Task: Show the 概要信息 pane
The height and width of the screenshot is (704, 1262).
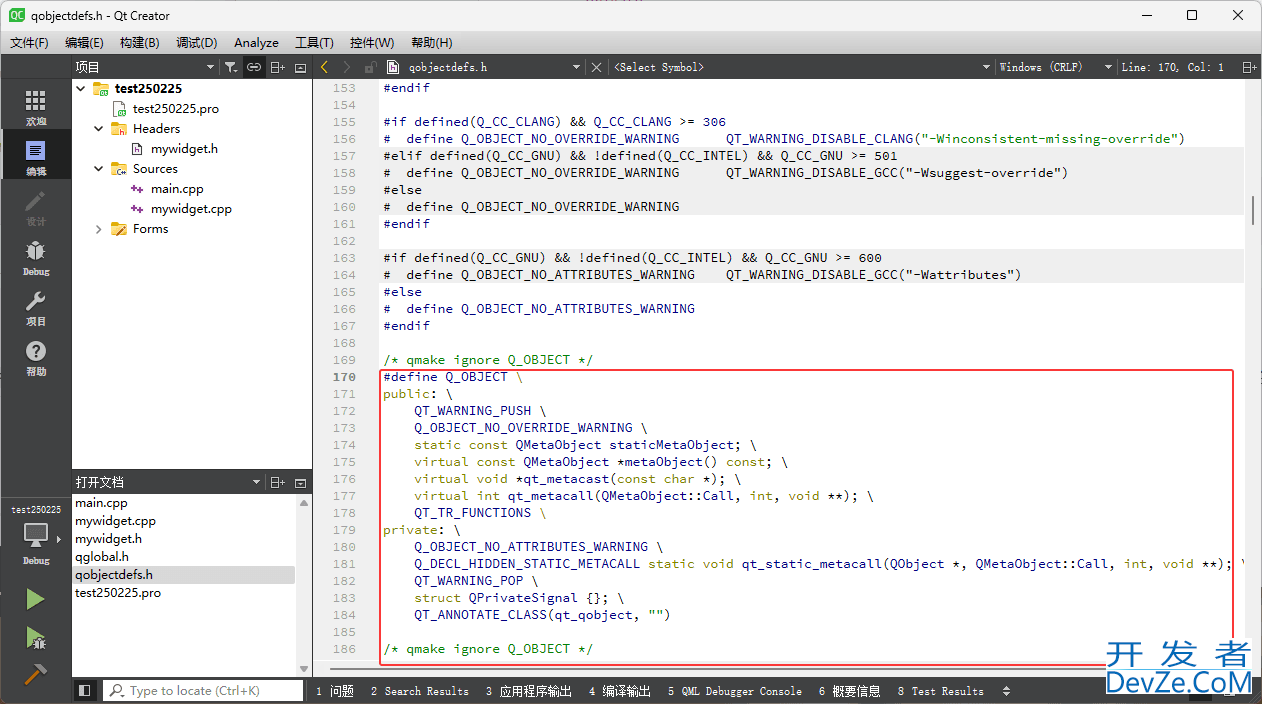Action: pyautogui.click(x=849, y=691)
